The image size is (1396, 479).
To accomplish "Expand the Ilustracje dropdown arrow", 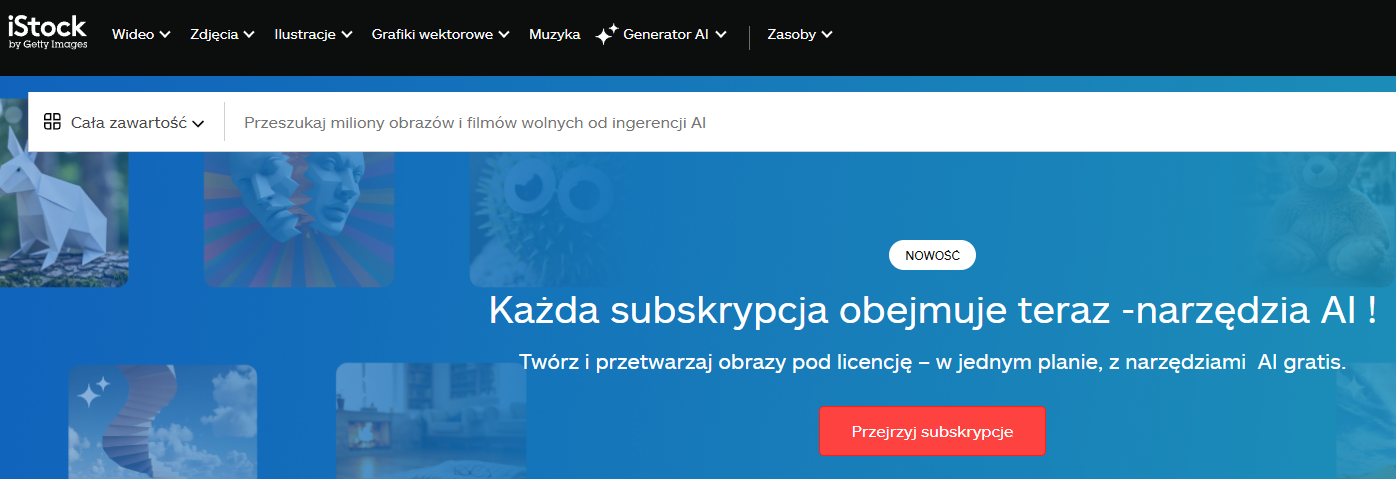I will [x=347, y=35].
